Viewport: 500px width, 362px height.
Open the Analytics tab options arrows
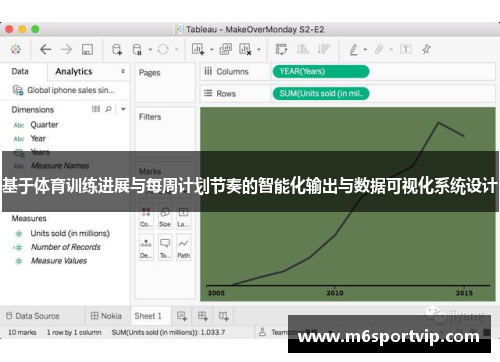pos(123,71)
